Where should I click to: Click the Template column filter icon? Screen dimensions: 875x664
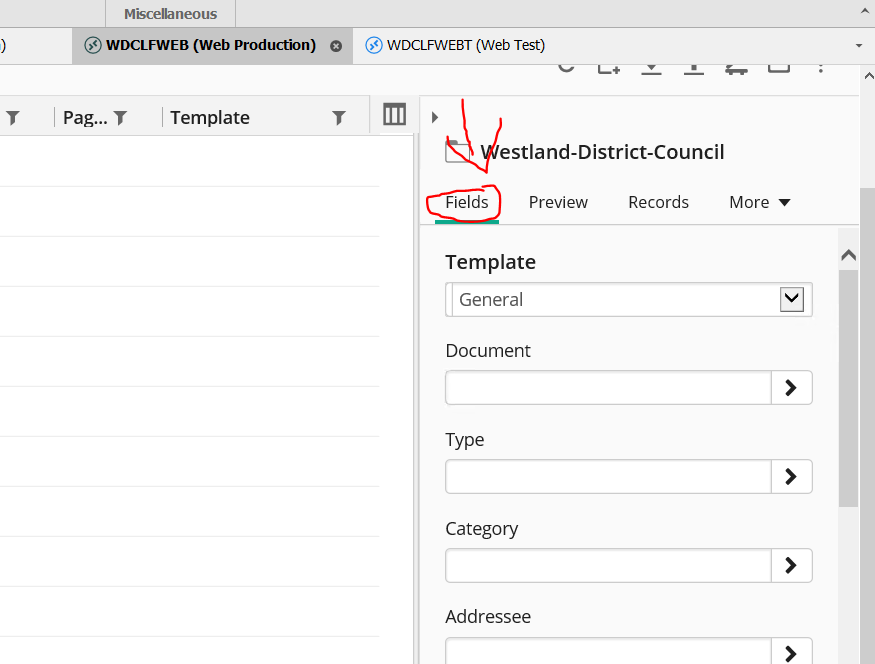(338, 118)
